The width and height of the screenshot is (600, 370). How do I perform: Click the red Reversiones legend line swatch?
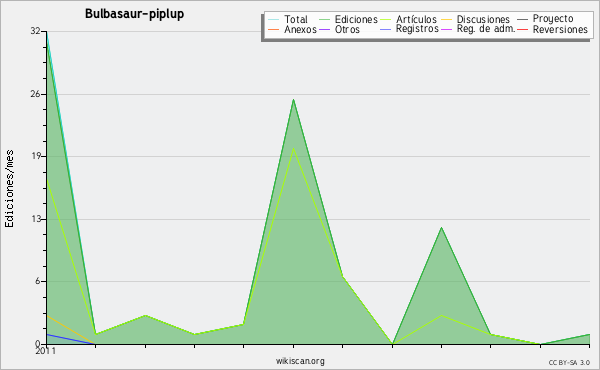523,29
